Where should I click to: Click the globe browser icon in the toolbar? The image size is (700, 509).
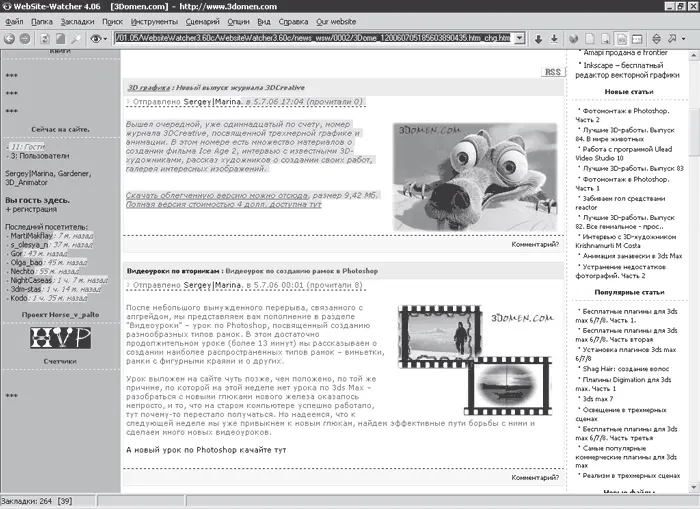click(x=574, y=39)
